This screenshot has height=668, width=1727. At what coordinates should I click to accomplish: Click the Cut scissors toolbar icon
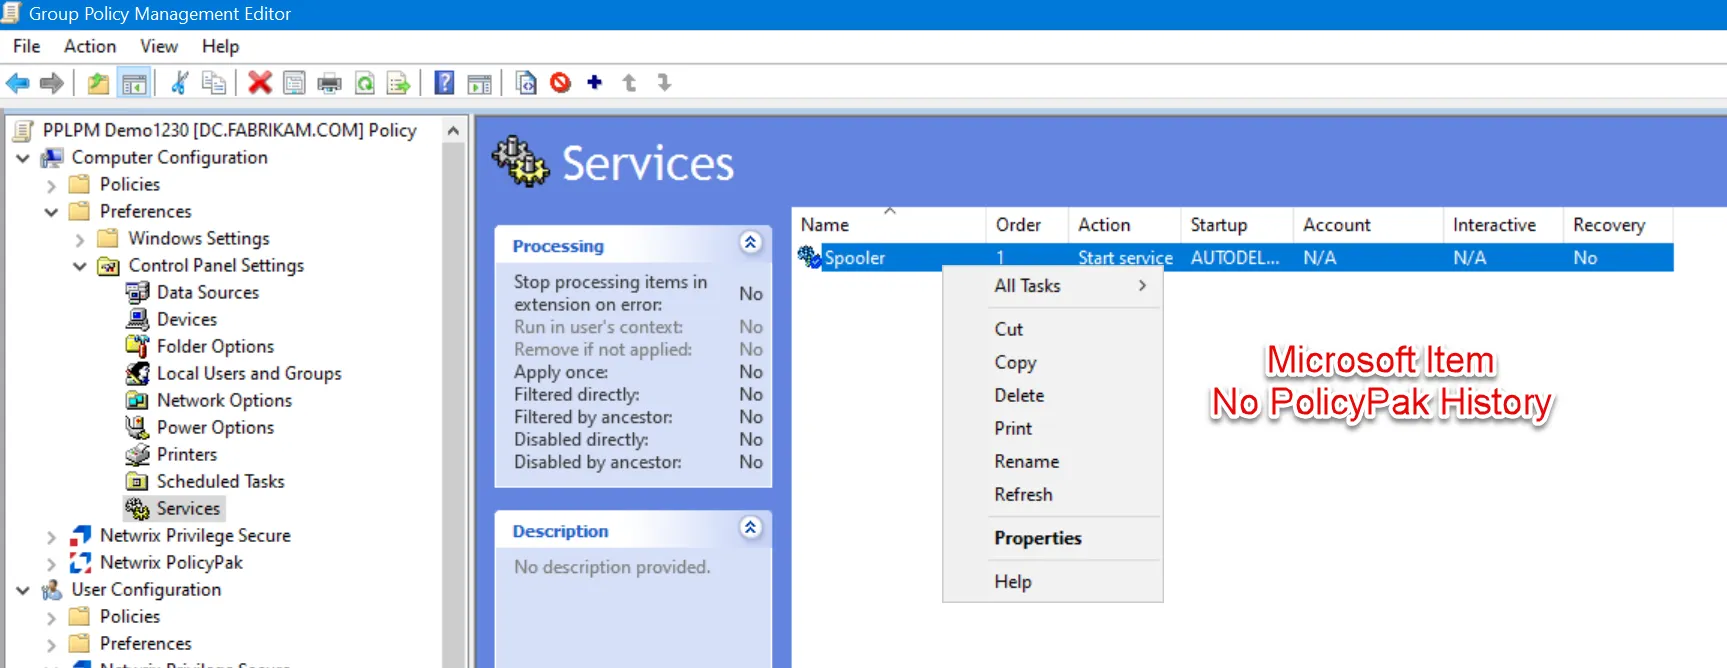tap(180, 83)
